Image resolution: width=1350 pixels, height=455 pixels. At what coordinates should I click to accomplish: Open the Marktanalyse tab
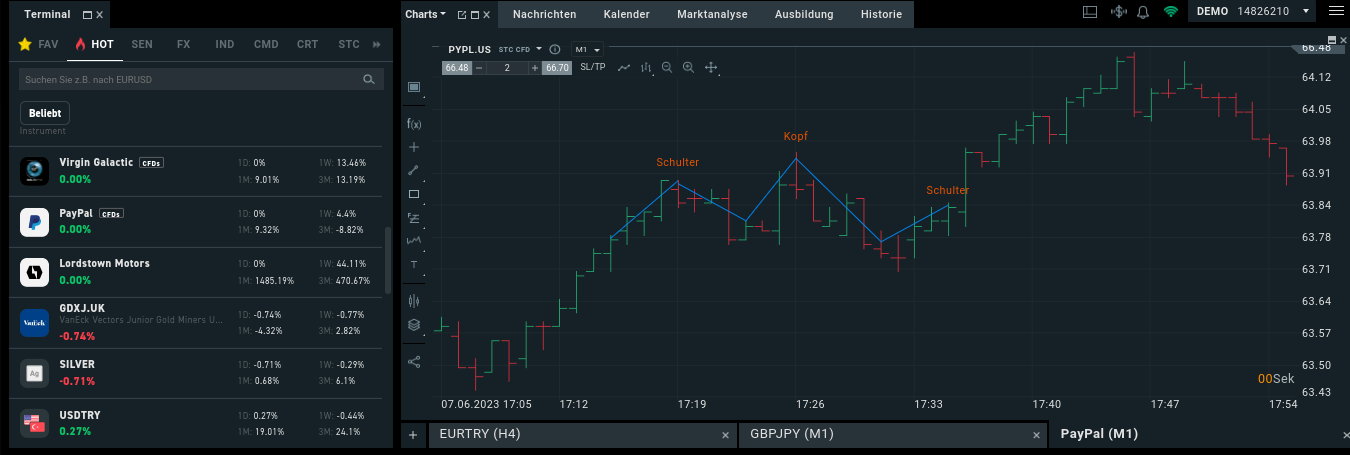(x=712, y=14)
